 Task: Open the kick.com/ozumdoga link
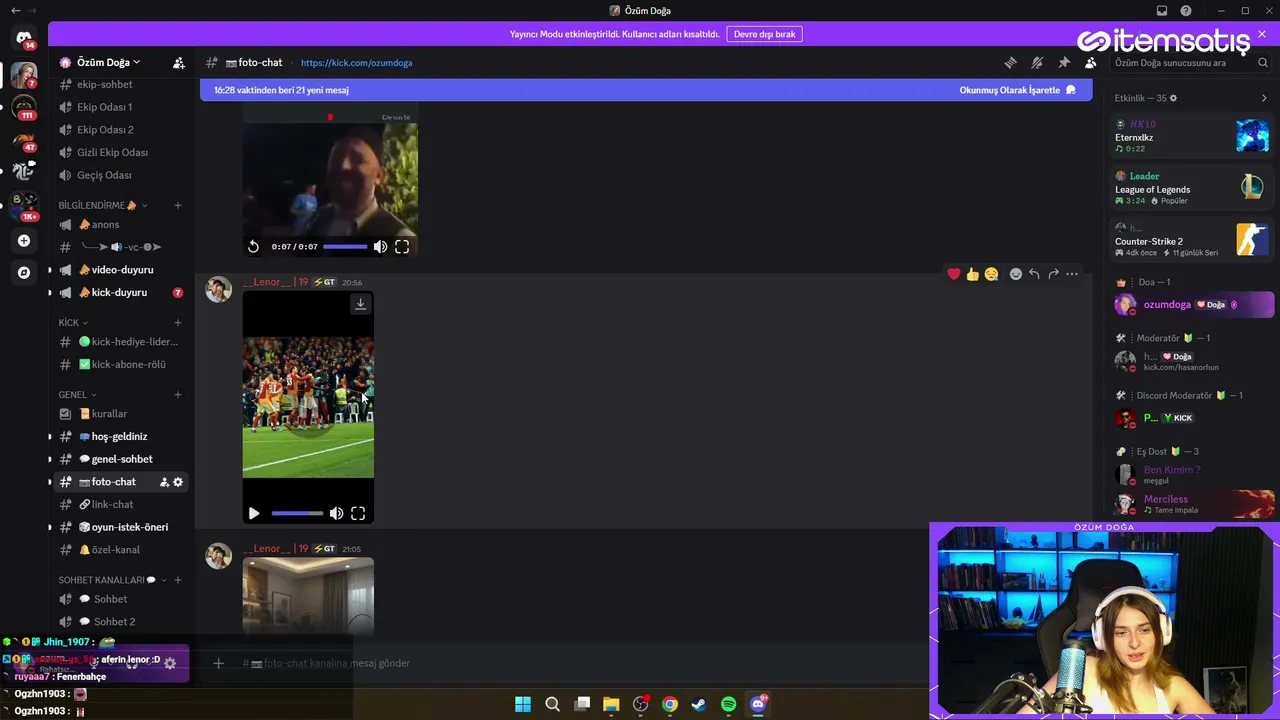(356, 62)
